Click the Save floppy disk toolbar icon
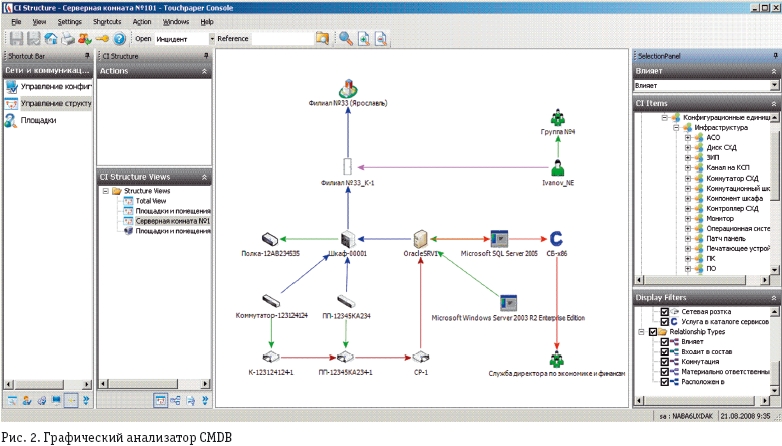Image resolution: width=782 pixels, height=446 pixels. pos(16,39)
